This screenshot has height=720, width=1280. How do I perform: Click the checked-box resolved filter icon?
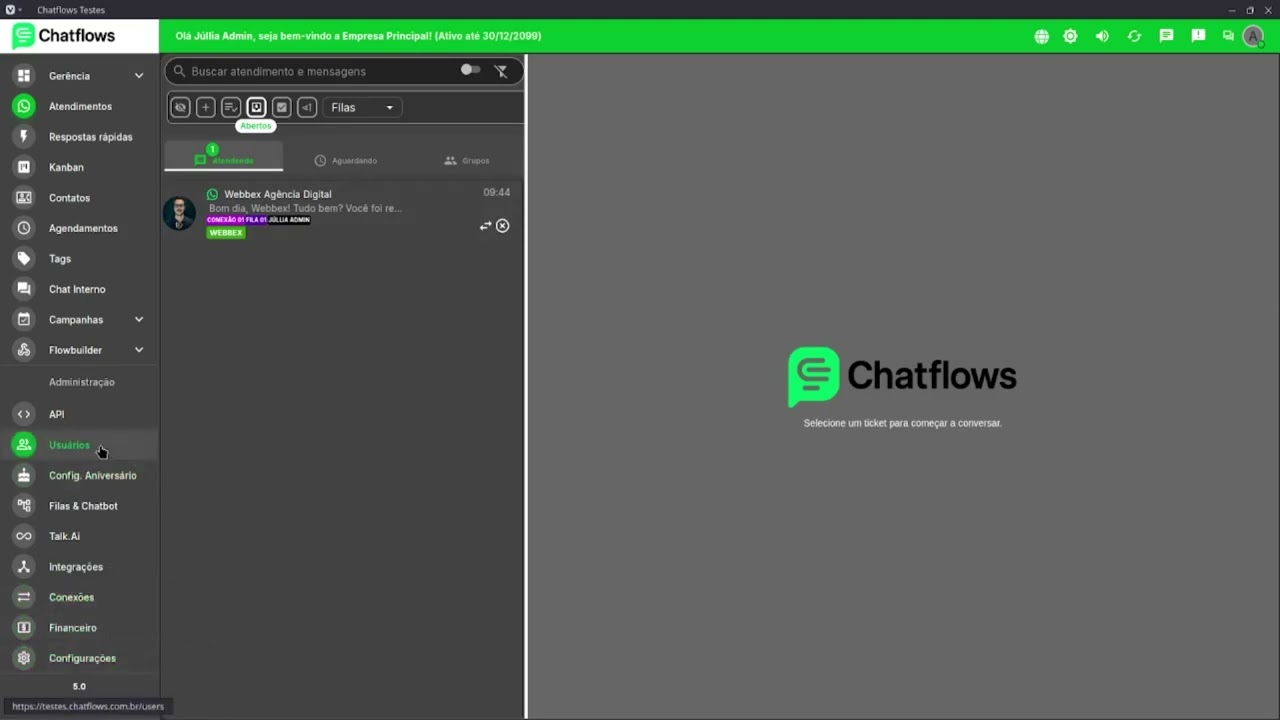(x=282, y=107)
